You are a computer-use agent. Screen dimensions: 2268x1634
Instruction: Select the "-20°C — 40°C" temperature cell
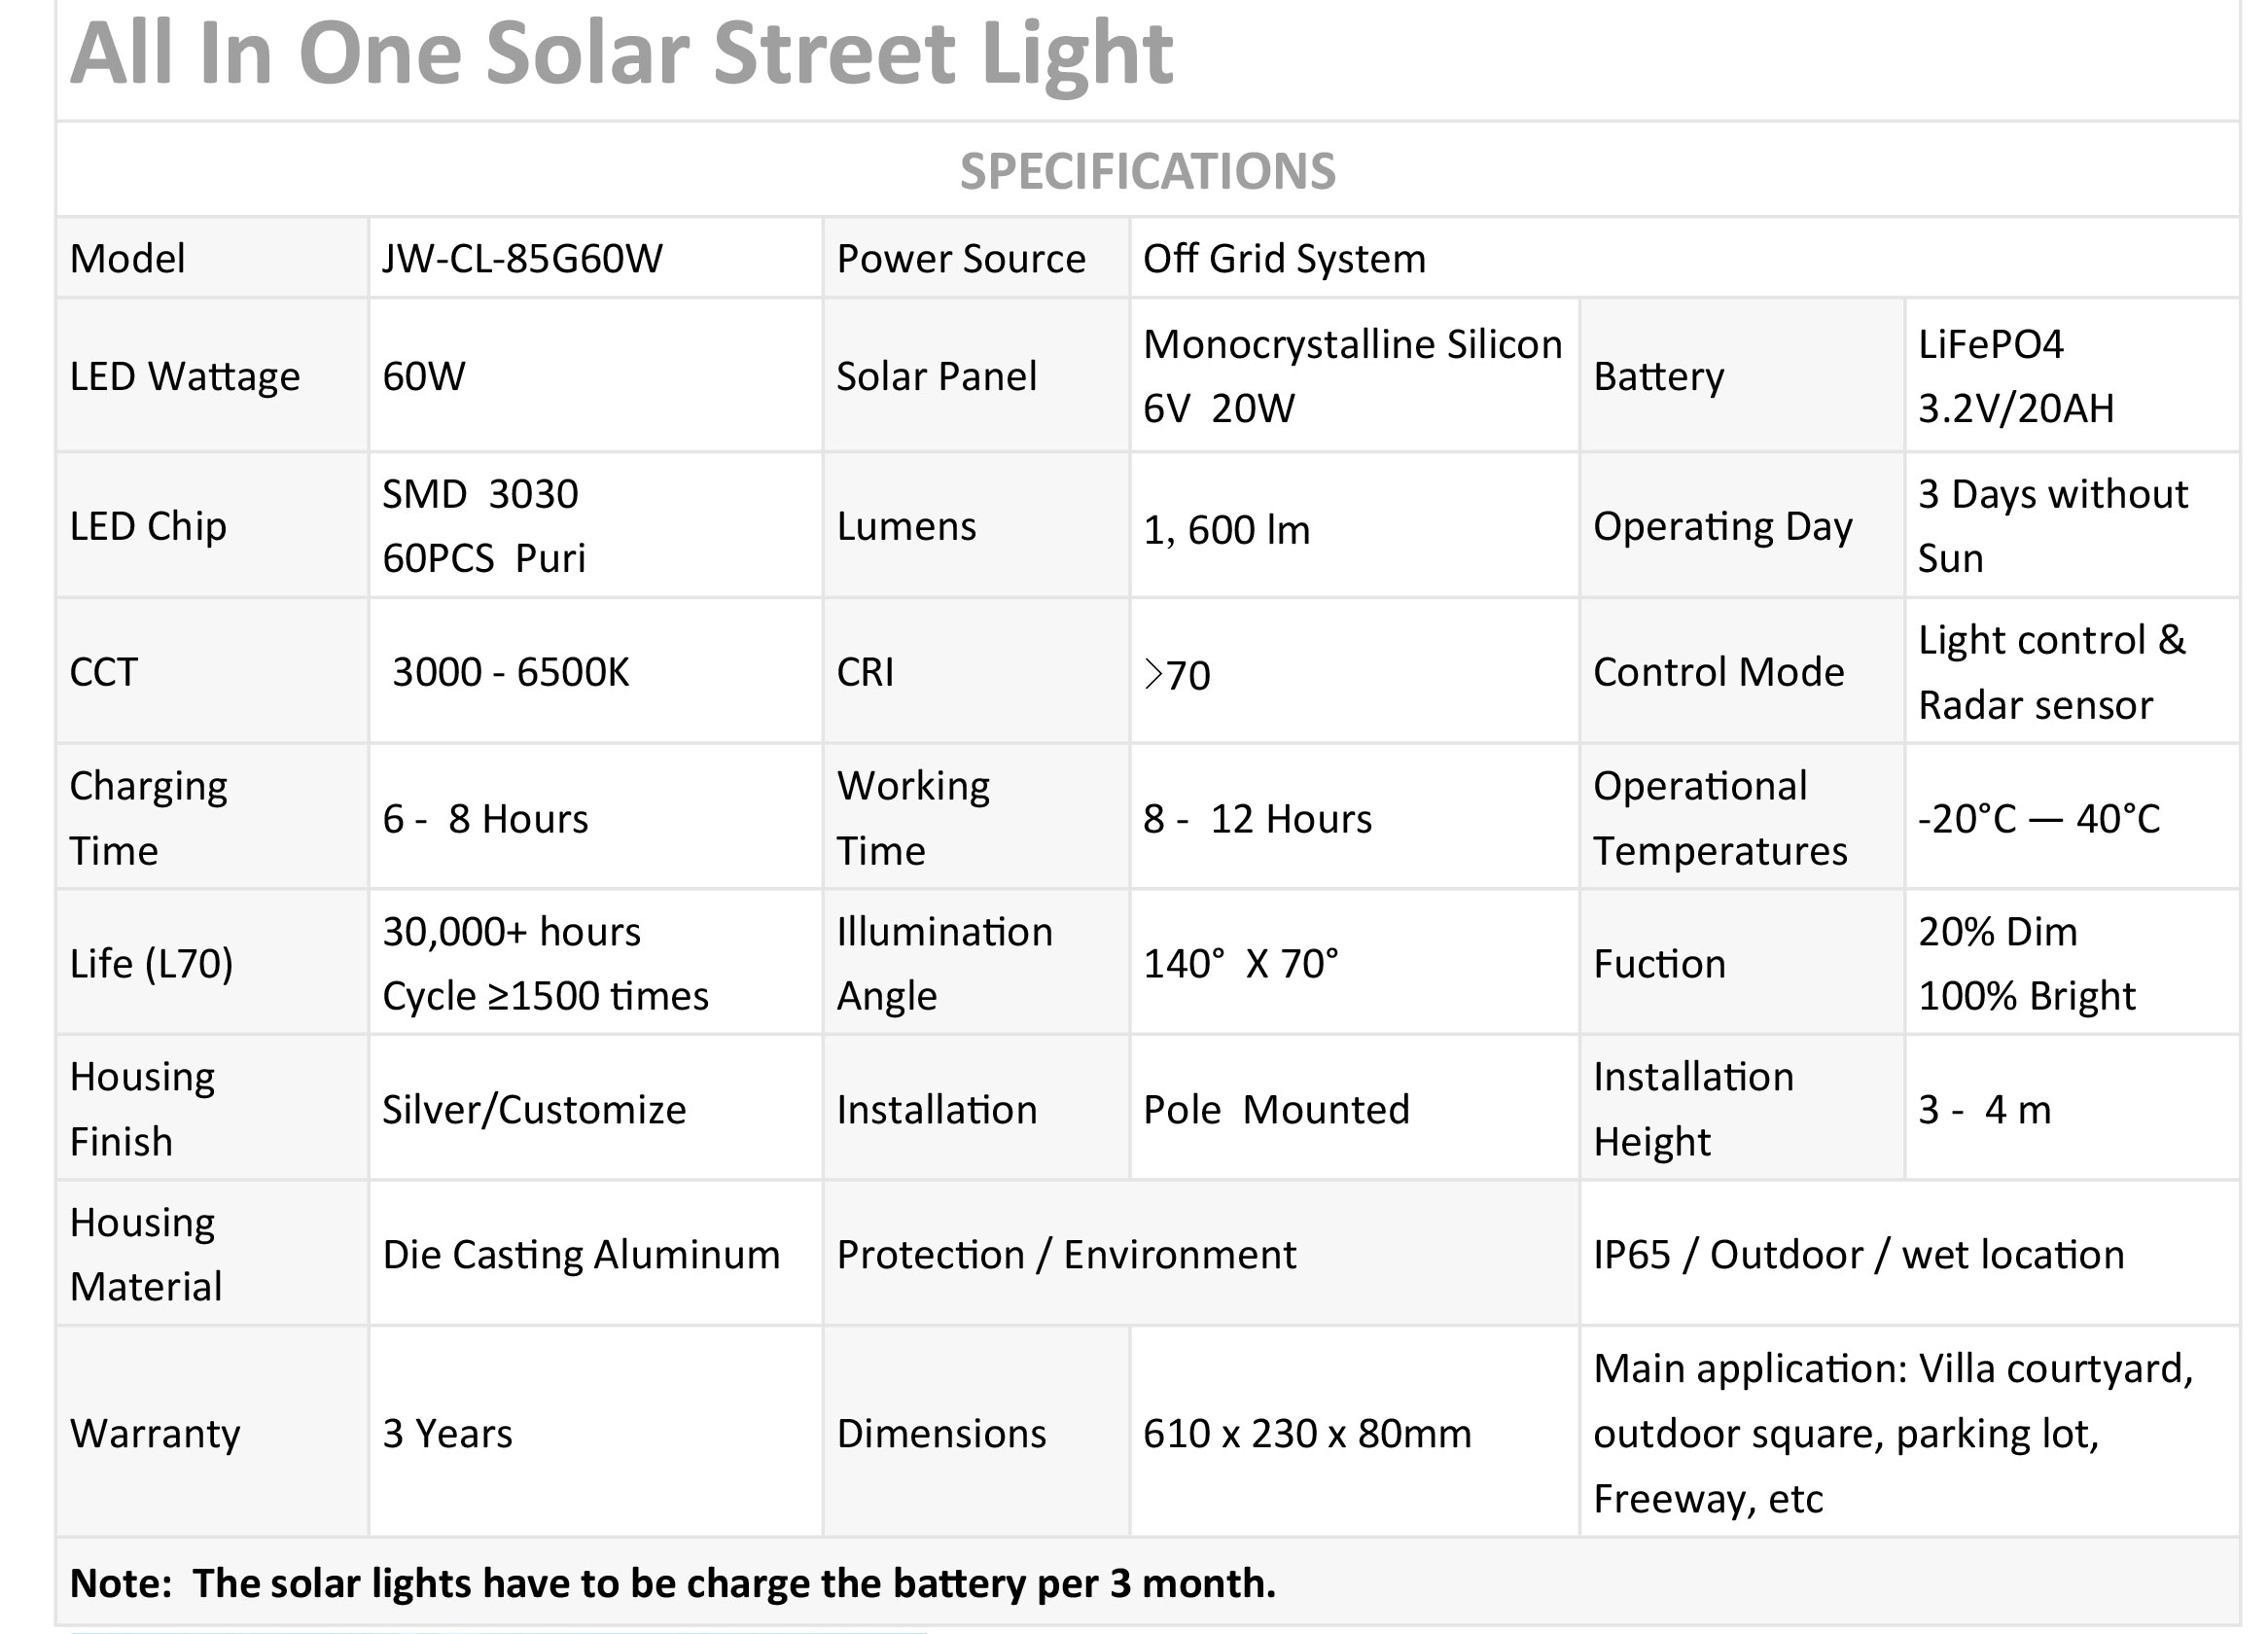(x=2038, y=819)
